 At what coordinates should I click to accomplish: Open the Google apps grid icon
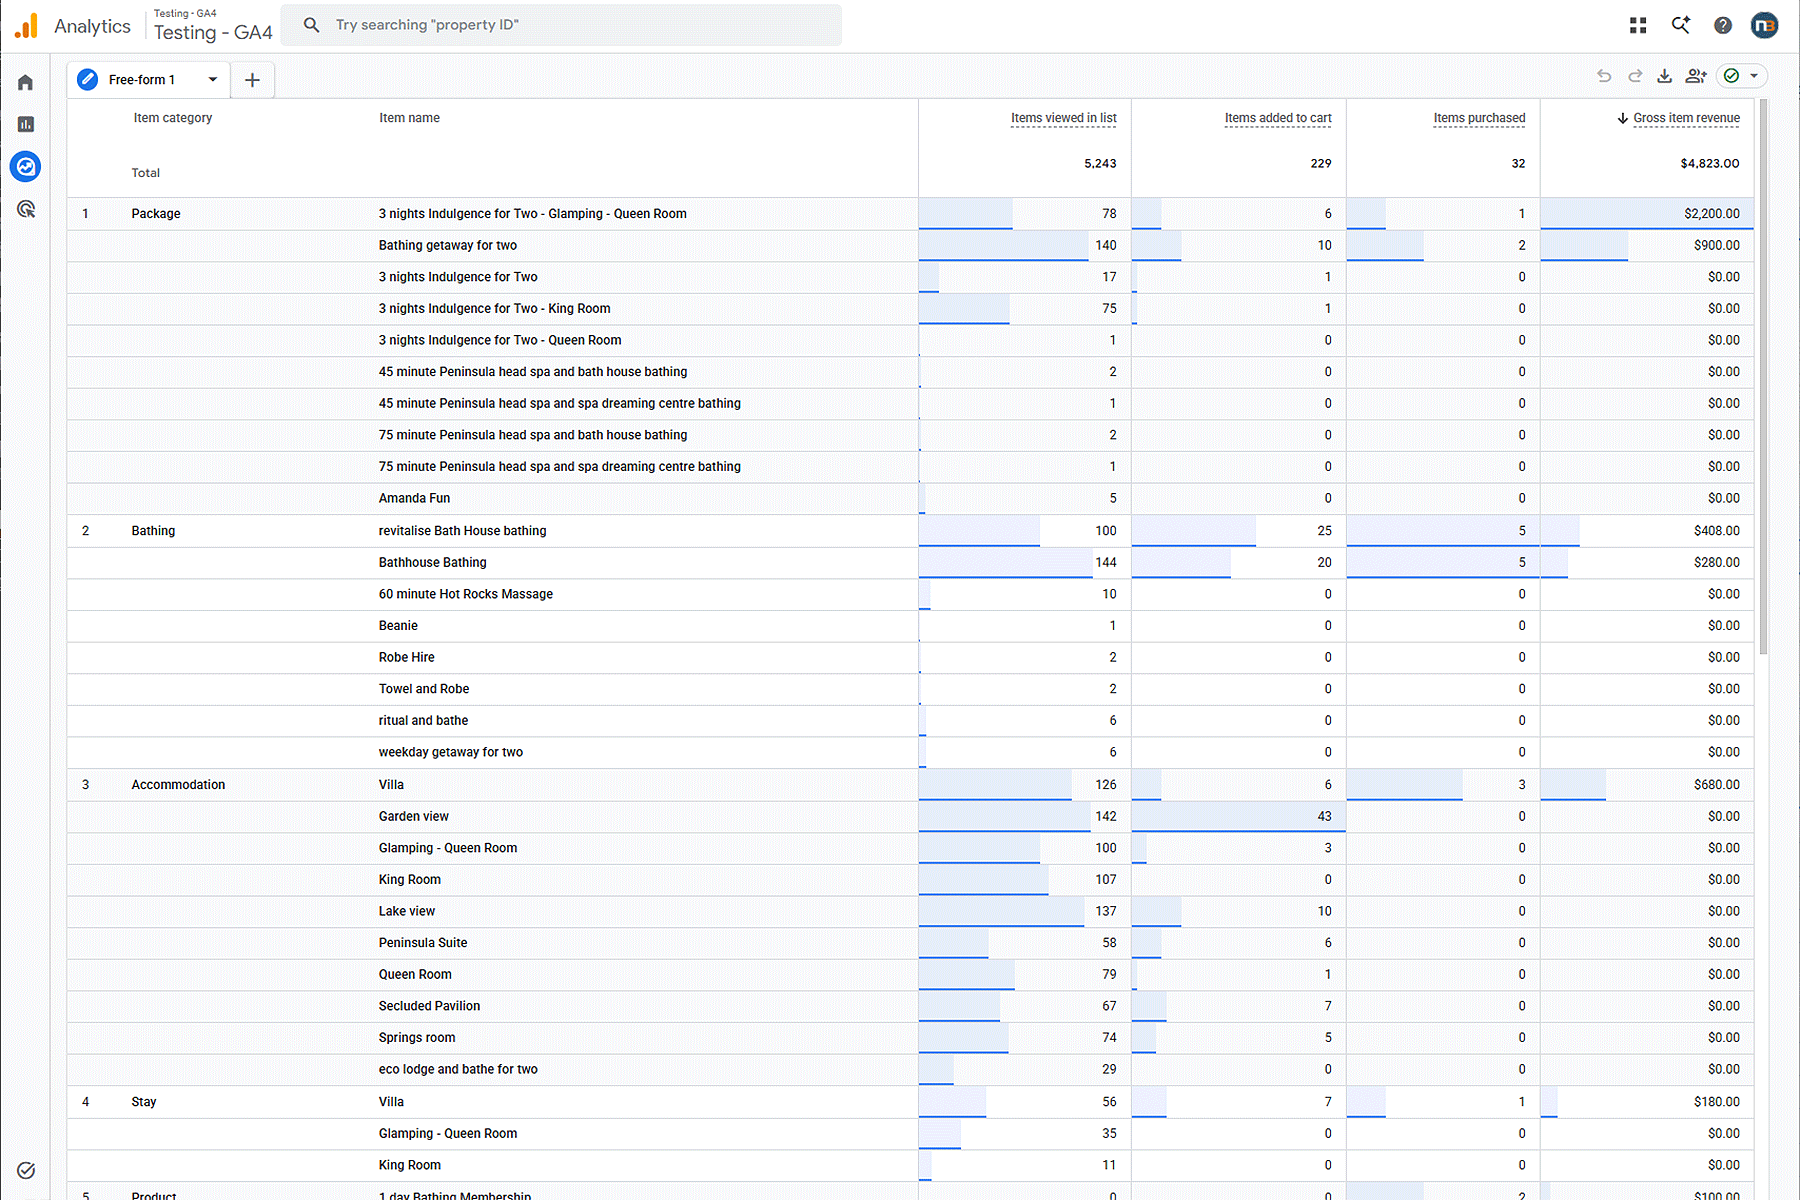(x=1638, y=26)
